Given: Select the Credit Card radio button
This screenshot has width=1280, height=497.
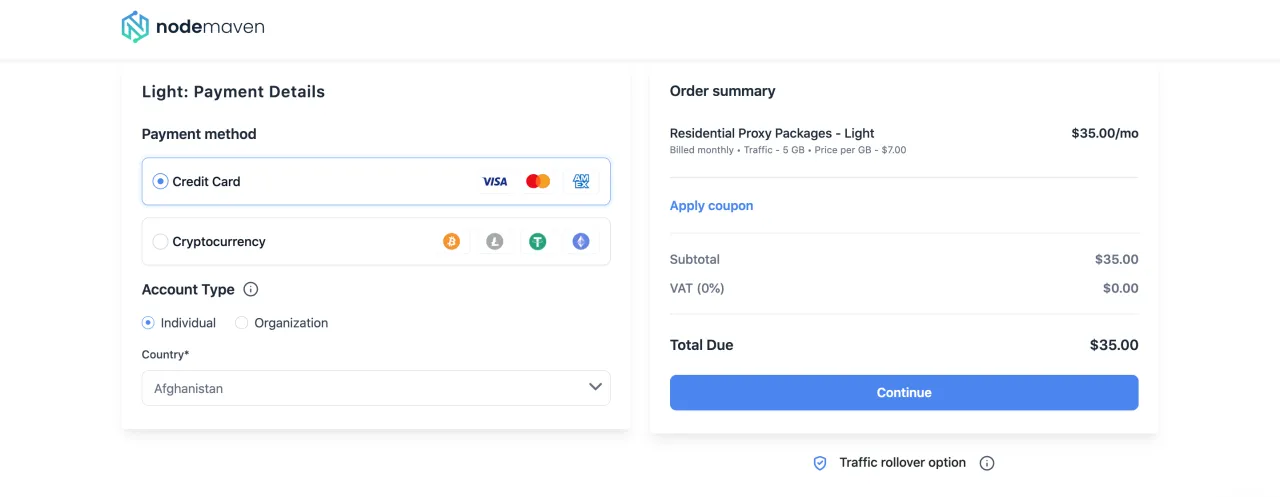Looking at the screenshot, I should [160, 182].
